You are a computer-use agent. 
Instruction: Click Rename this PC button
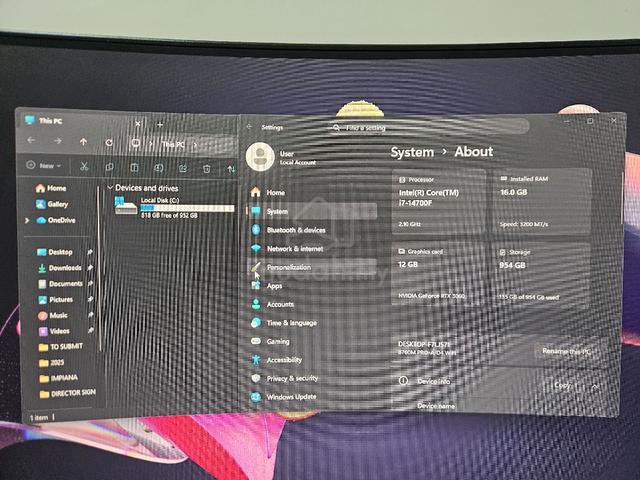click(x=566, y=351)
